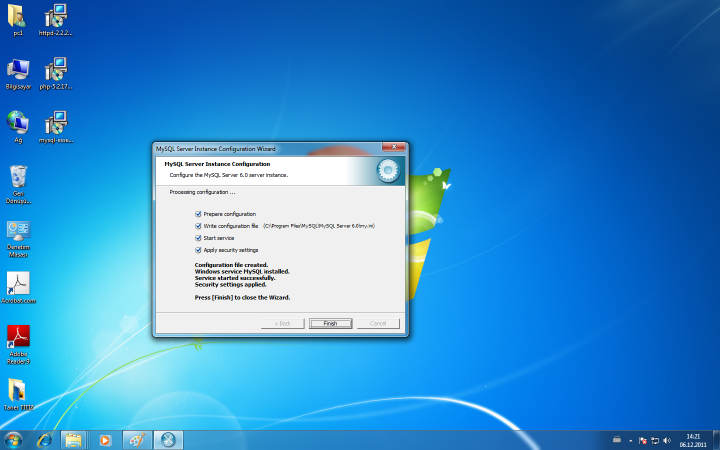Click the Write configuration file checkmark
The width and height of the screenshot is (720, 450).
(x=198, y=226)
